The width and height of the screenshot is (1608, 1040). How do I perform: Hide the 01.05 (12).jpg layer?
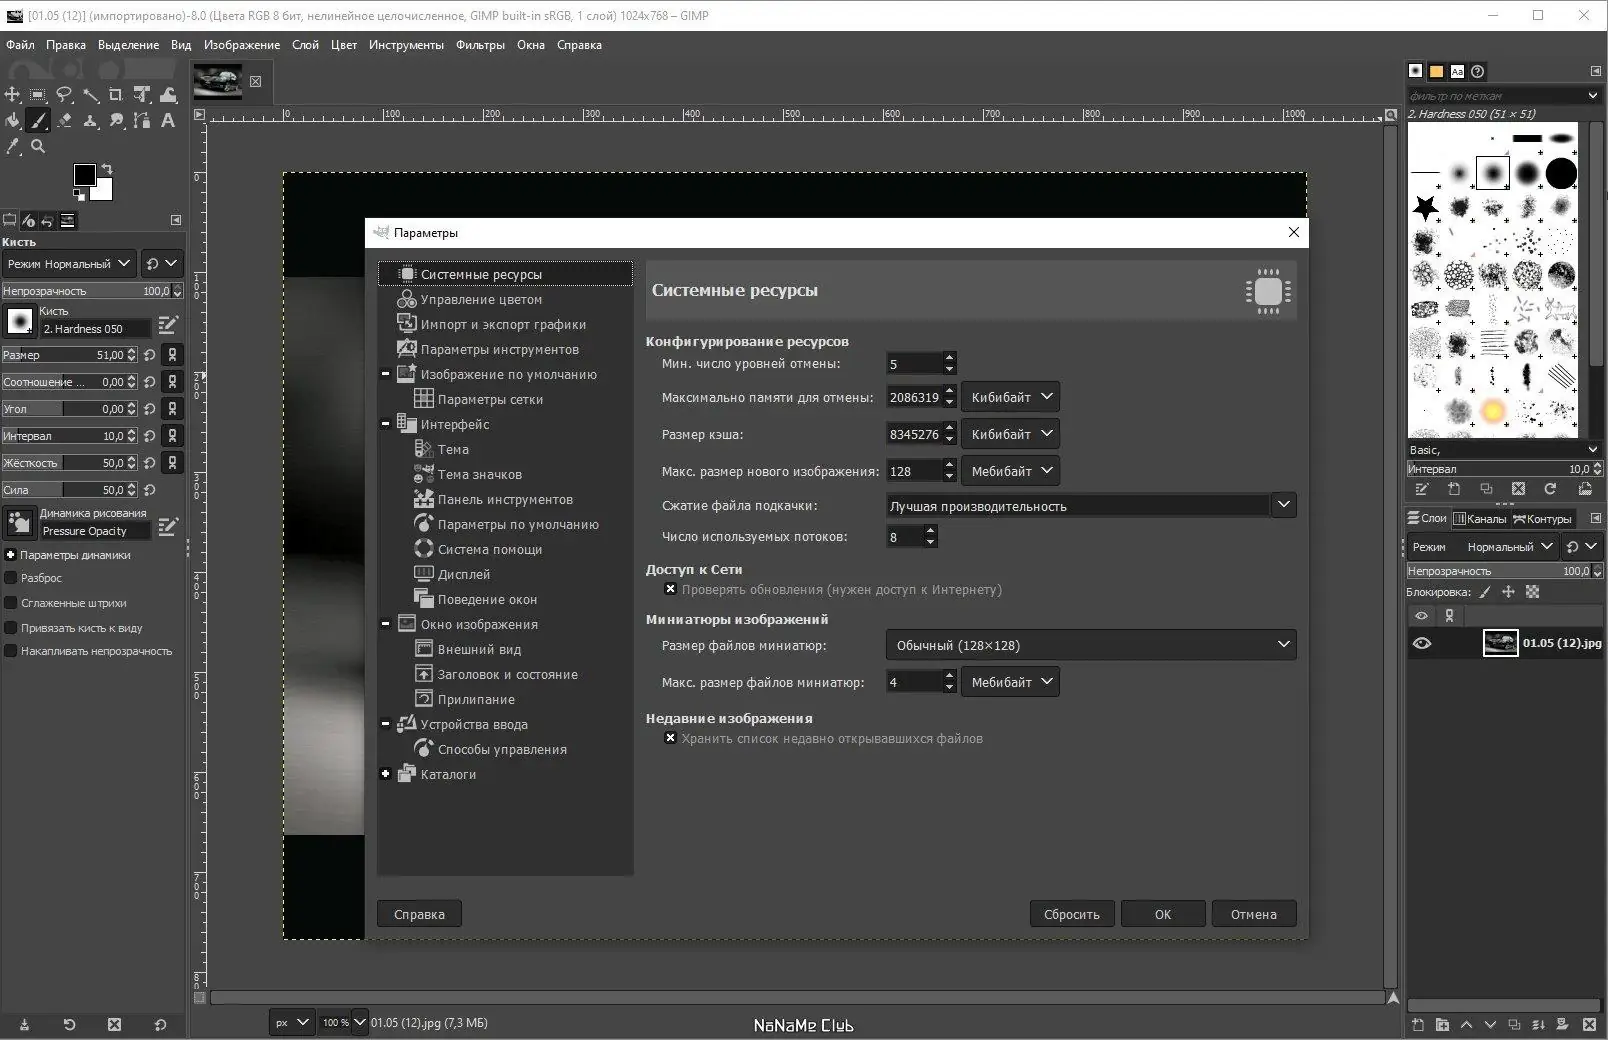(x=1424, y=643)
